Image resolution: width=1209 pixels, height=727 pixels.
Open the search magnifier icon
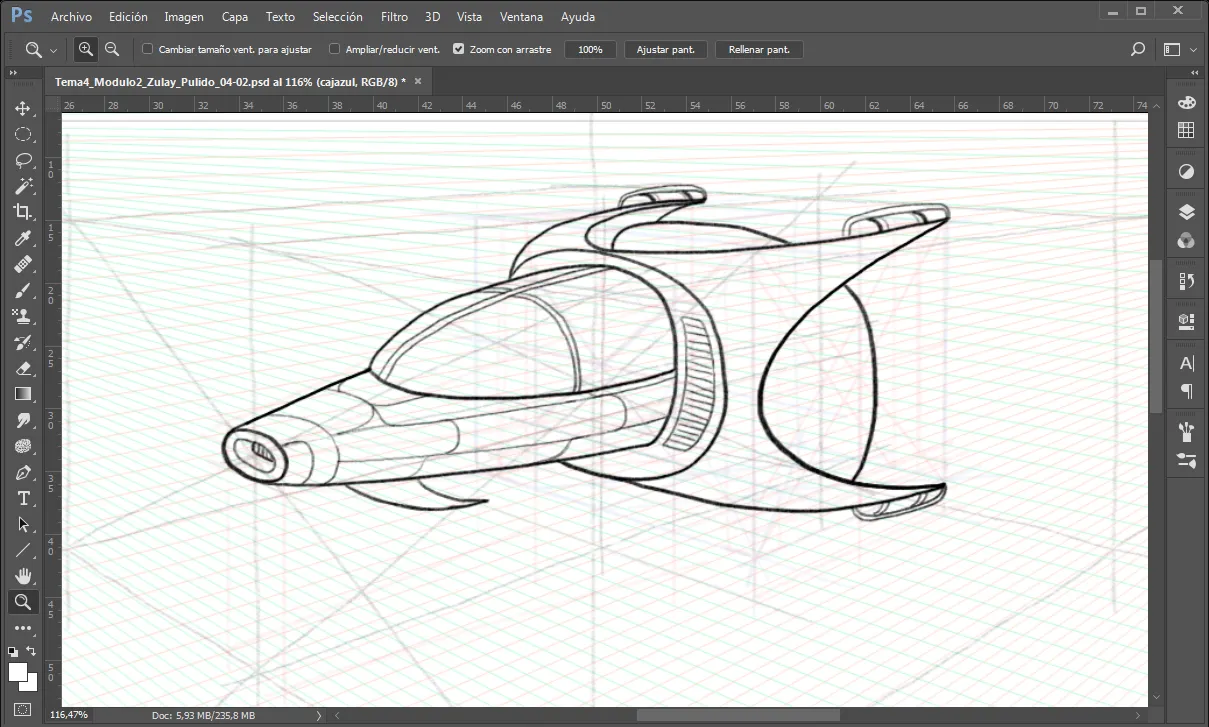(x=1137, y=49)
